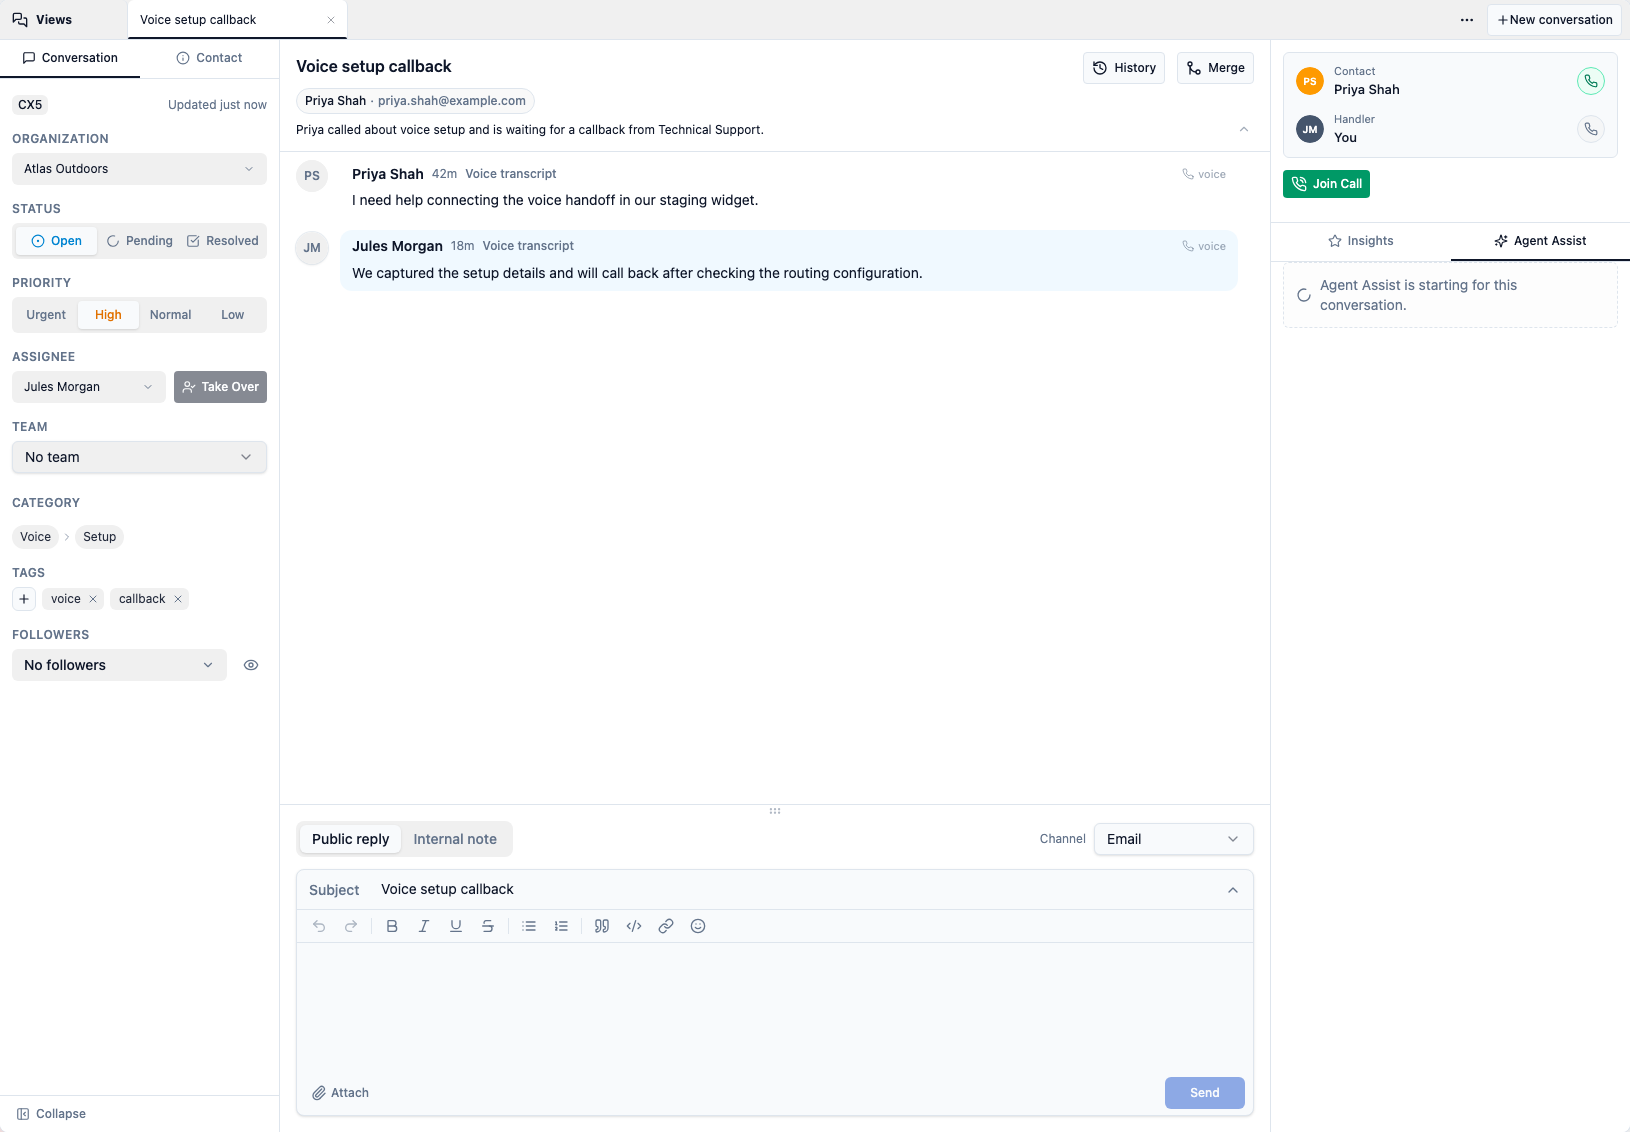
Task: Open the Channel Email dropdown
Action: [x=1173, y=839]
